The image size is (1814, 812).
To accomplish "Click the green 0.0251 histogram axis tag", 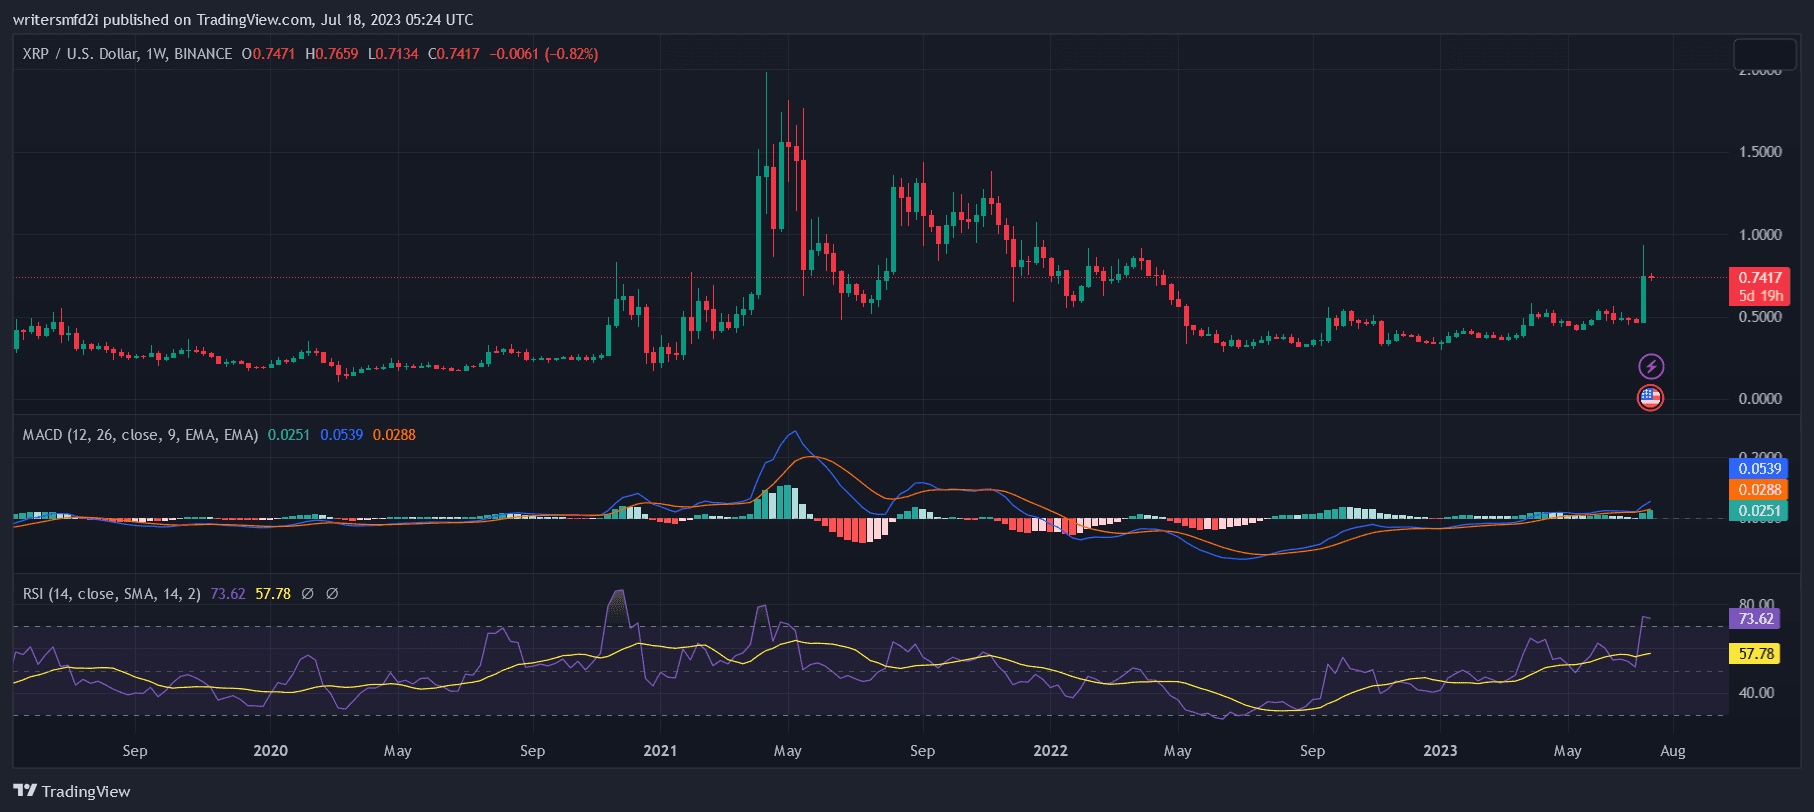I will point(1759,511).
